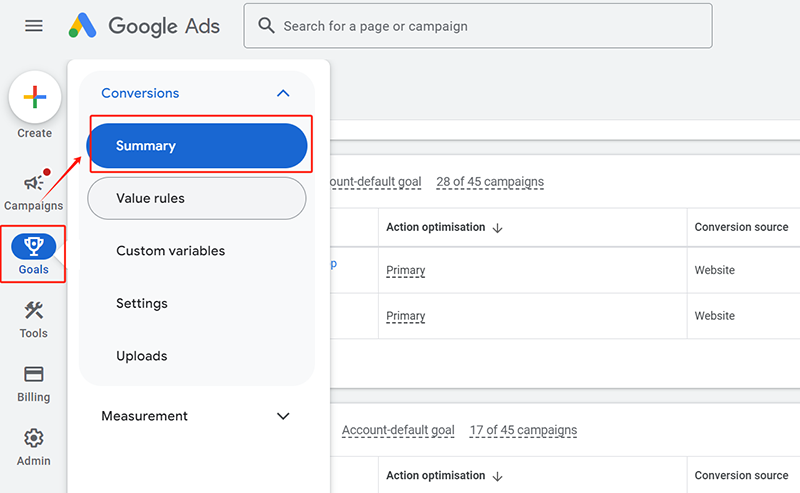This screenshot has width=800, height=493.
Task: Expand the Measurement section
Action: click(283, 416)
